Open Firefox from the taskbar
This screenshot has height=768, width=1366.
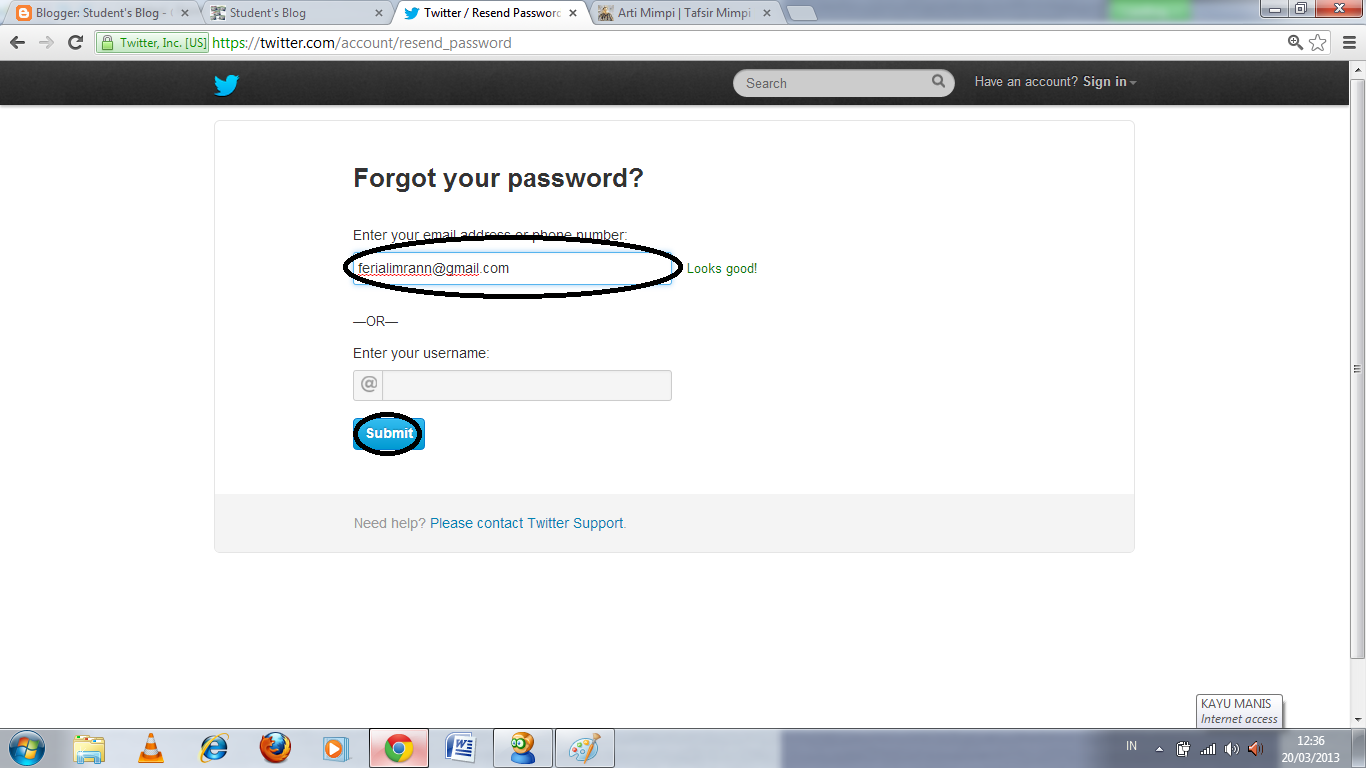pyautogui.click(x=275, y=748)
